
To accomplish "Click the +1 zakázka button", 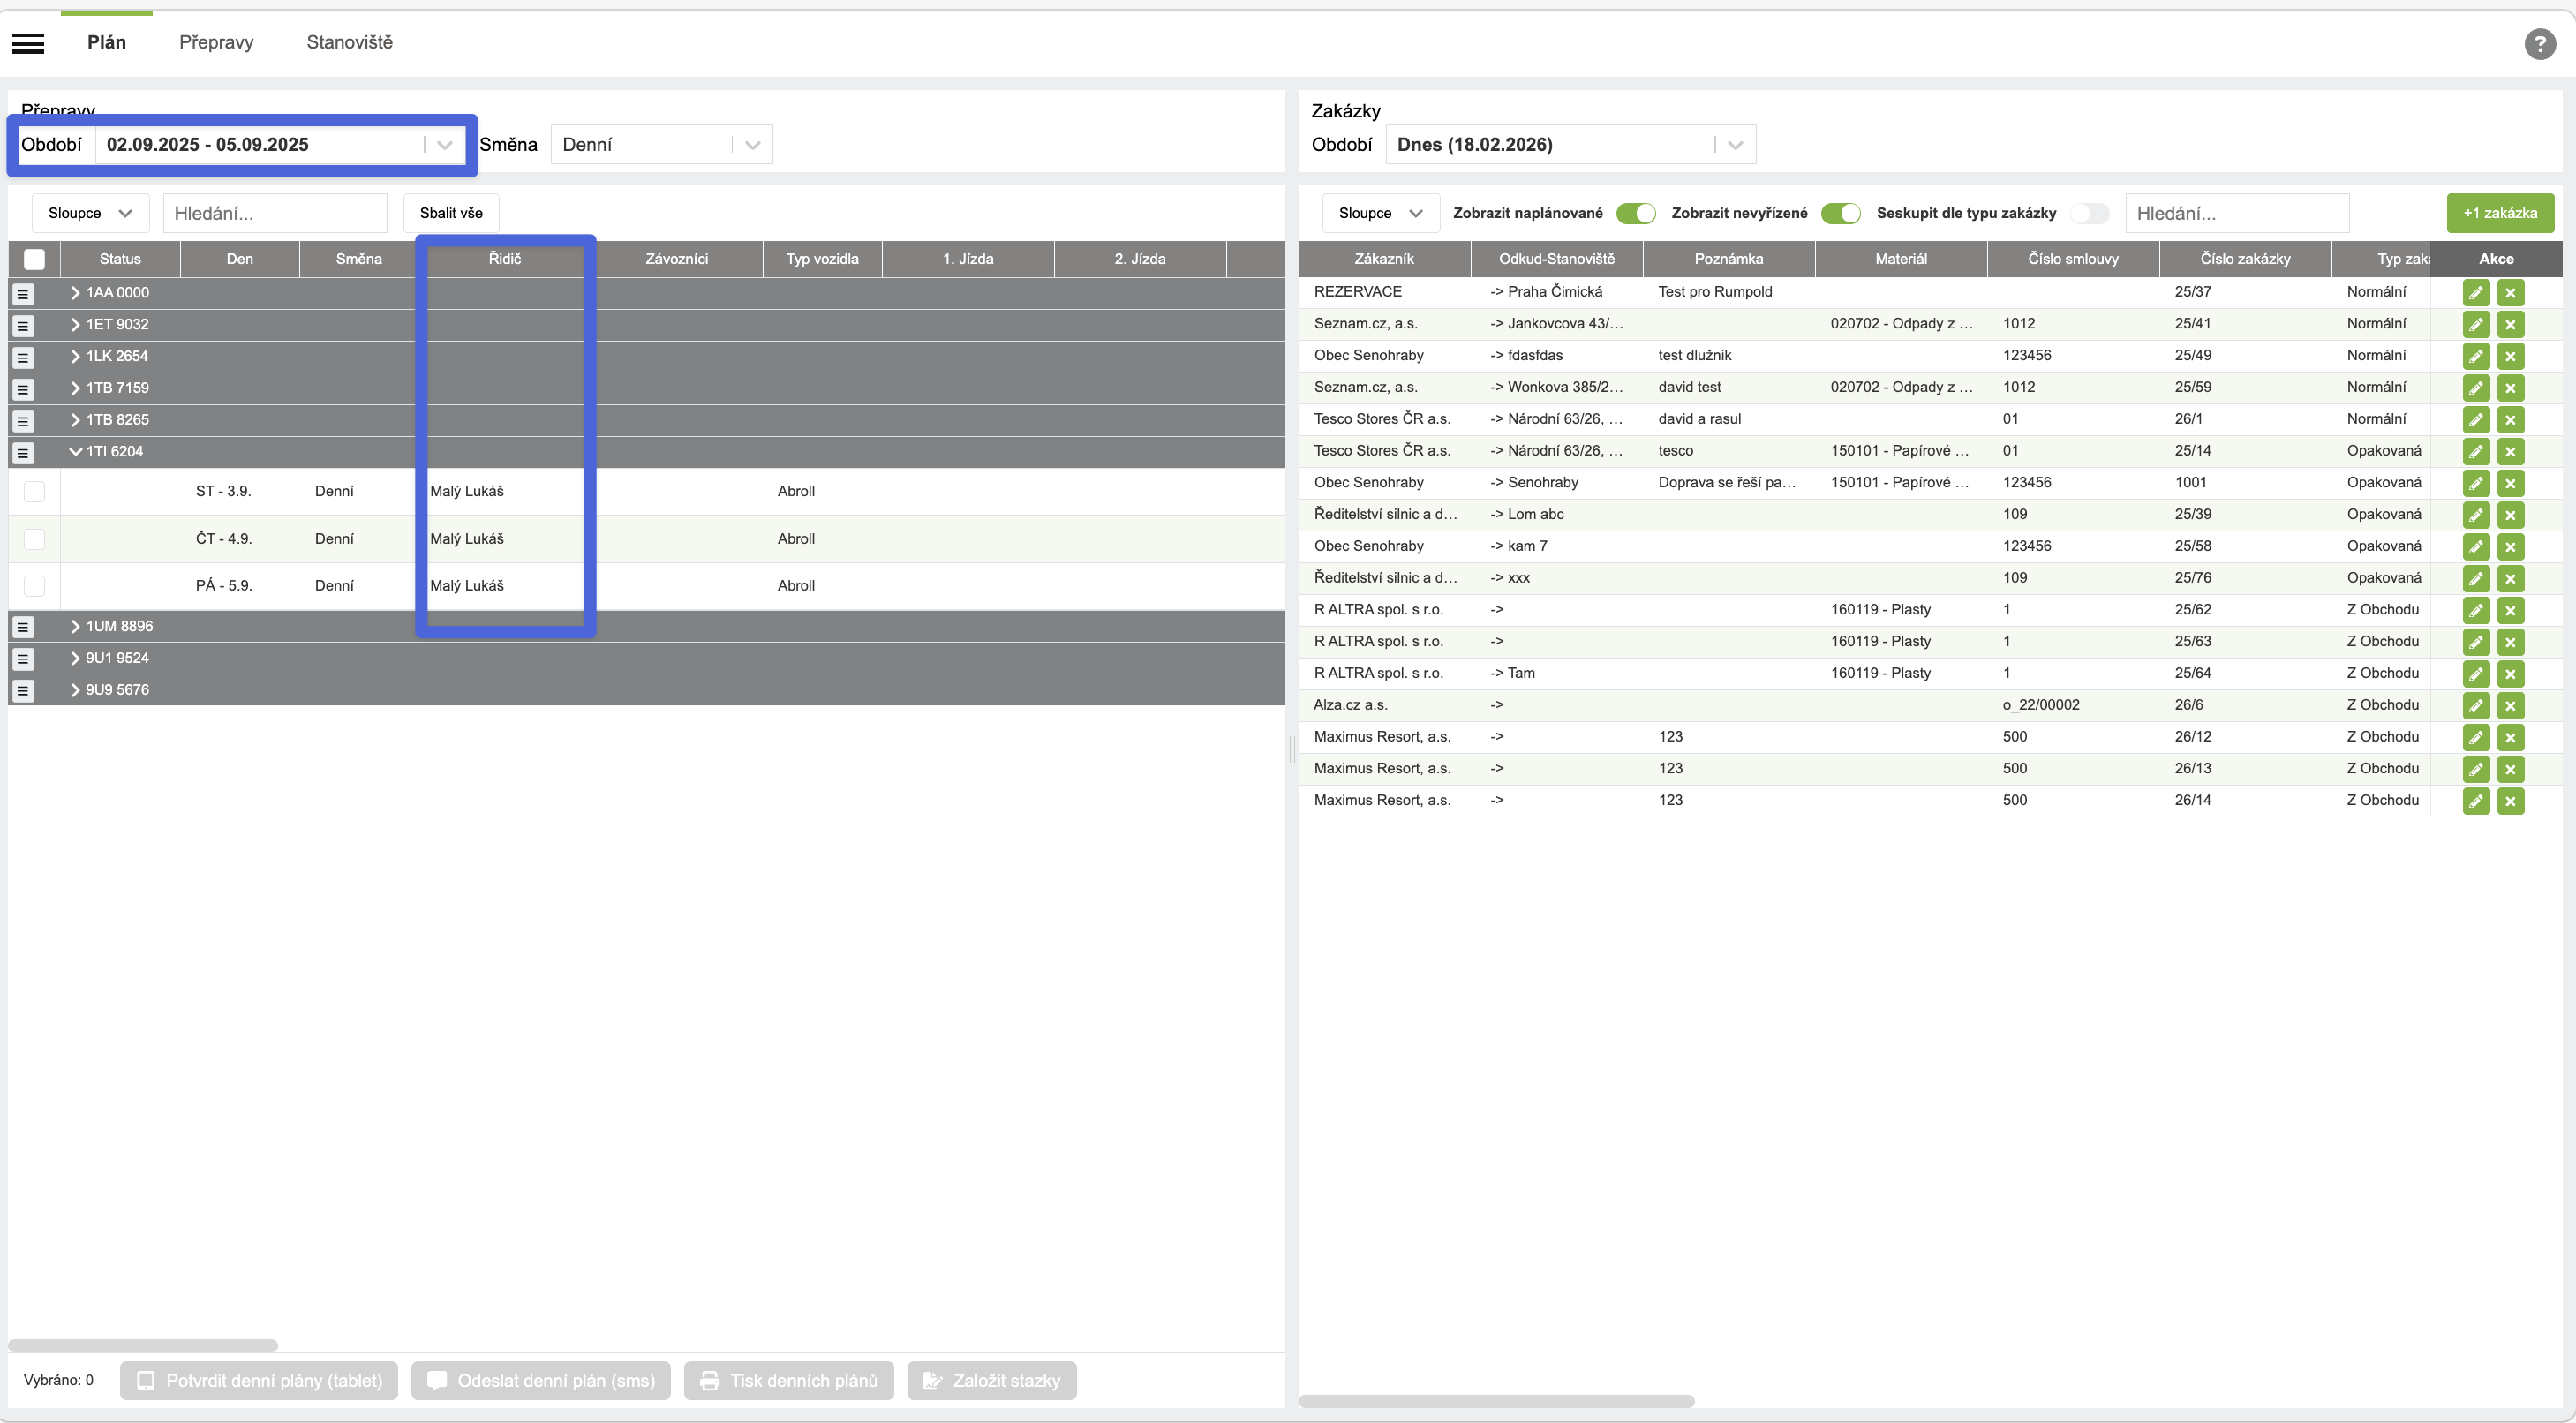I will point(2499,213).
